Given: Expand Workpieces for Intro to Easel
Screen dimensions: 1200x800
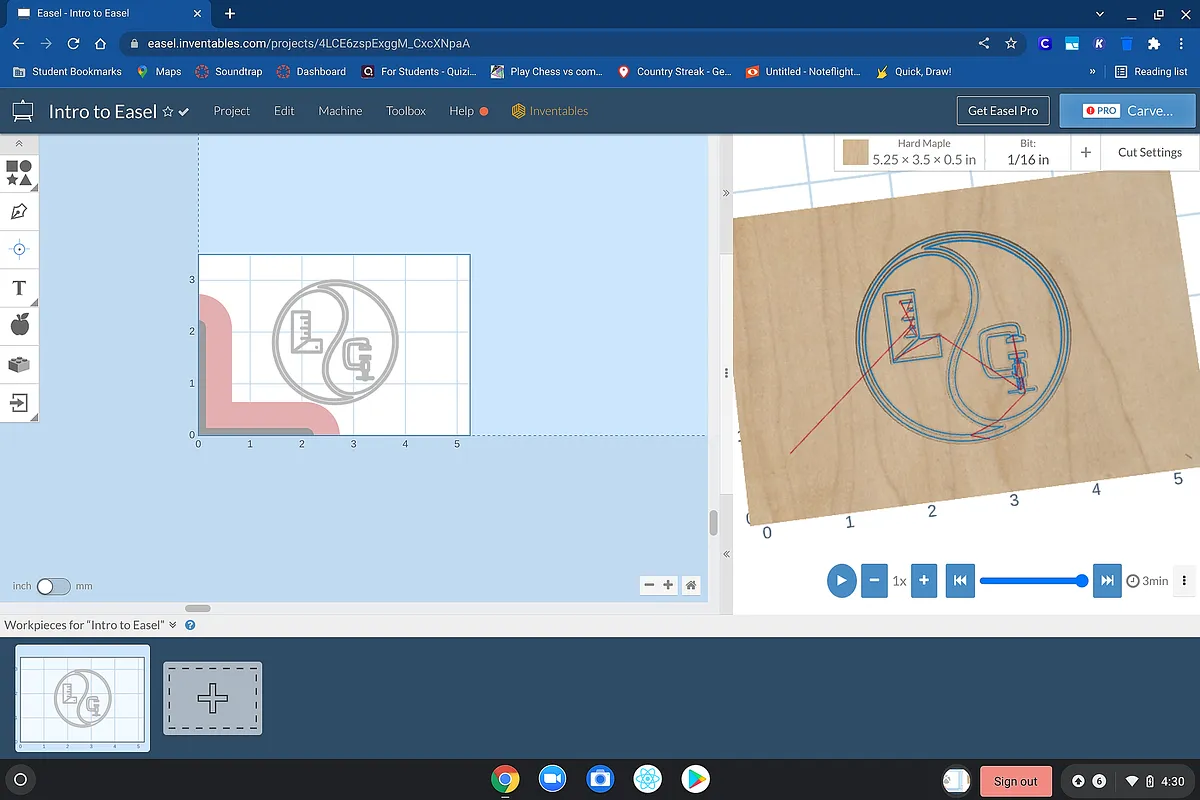Looking at the screenshot, I should point(173,625).
